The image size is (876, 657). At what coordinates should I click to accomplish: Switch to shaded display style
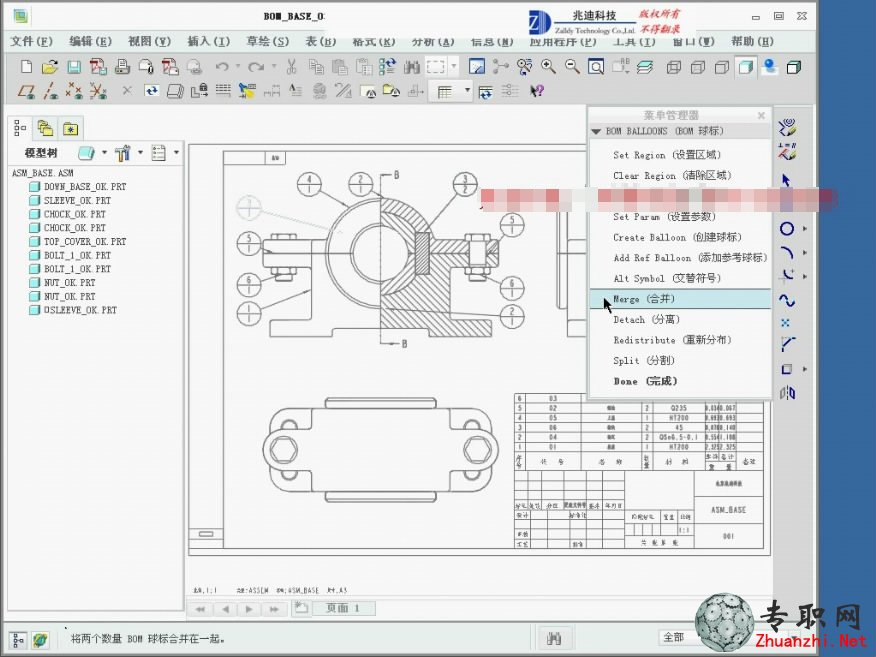click(x=746, y=67)
